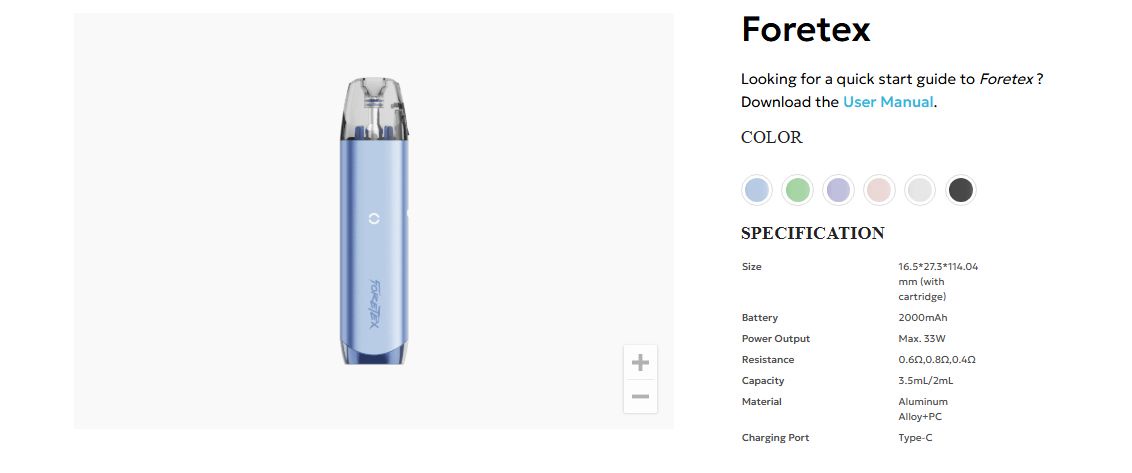Click the Foretex product title
This screenshot has width=1132, height=473.
click(805, 30)
